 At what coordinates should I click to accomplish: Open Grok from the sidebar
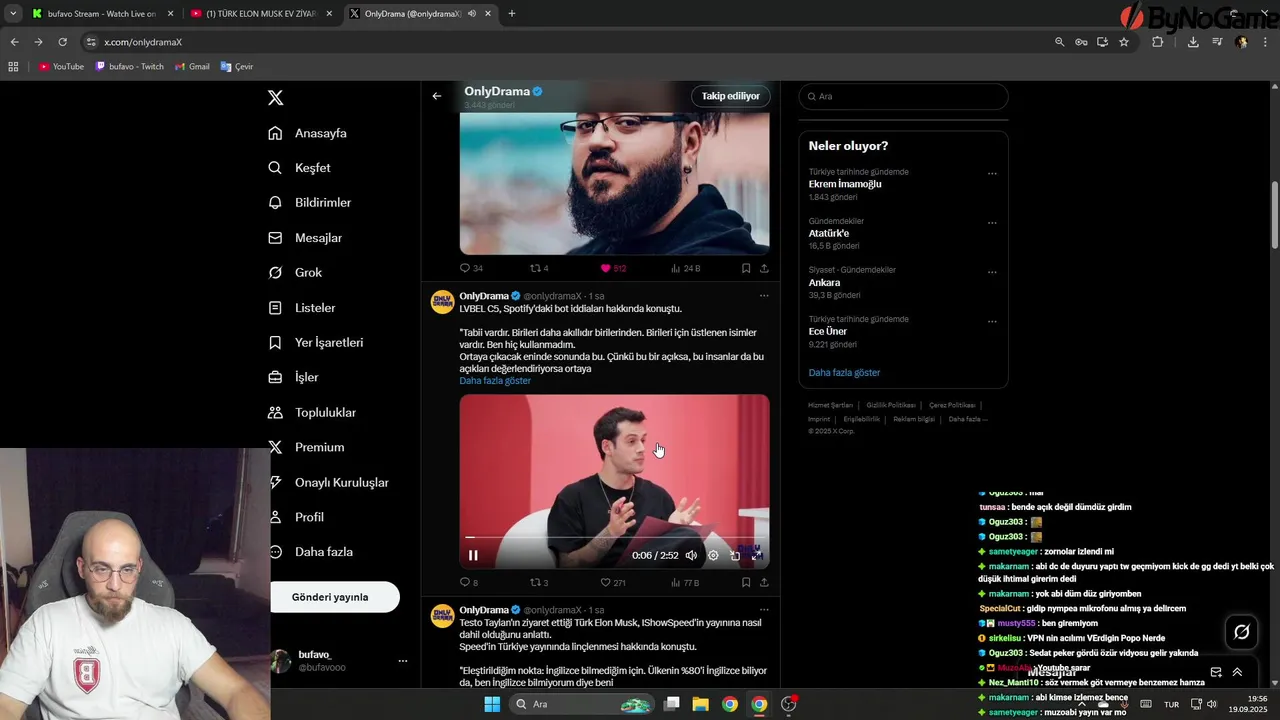296,273
